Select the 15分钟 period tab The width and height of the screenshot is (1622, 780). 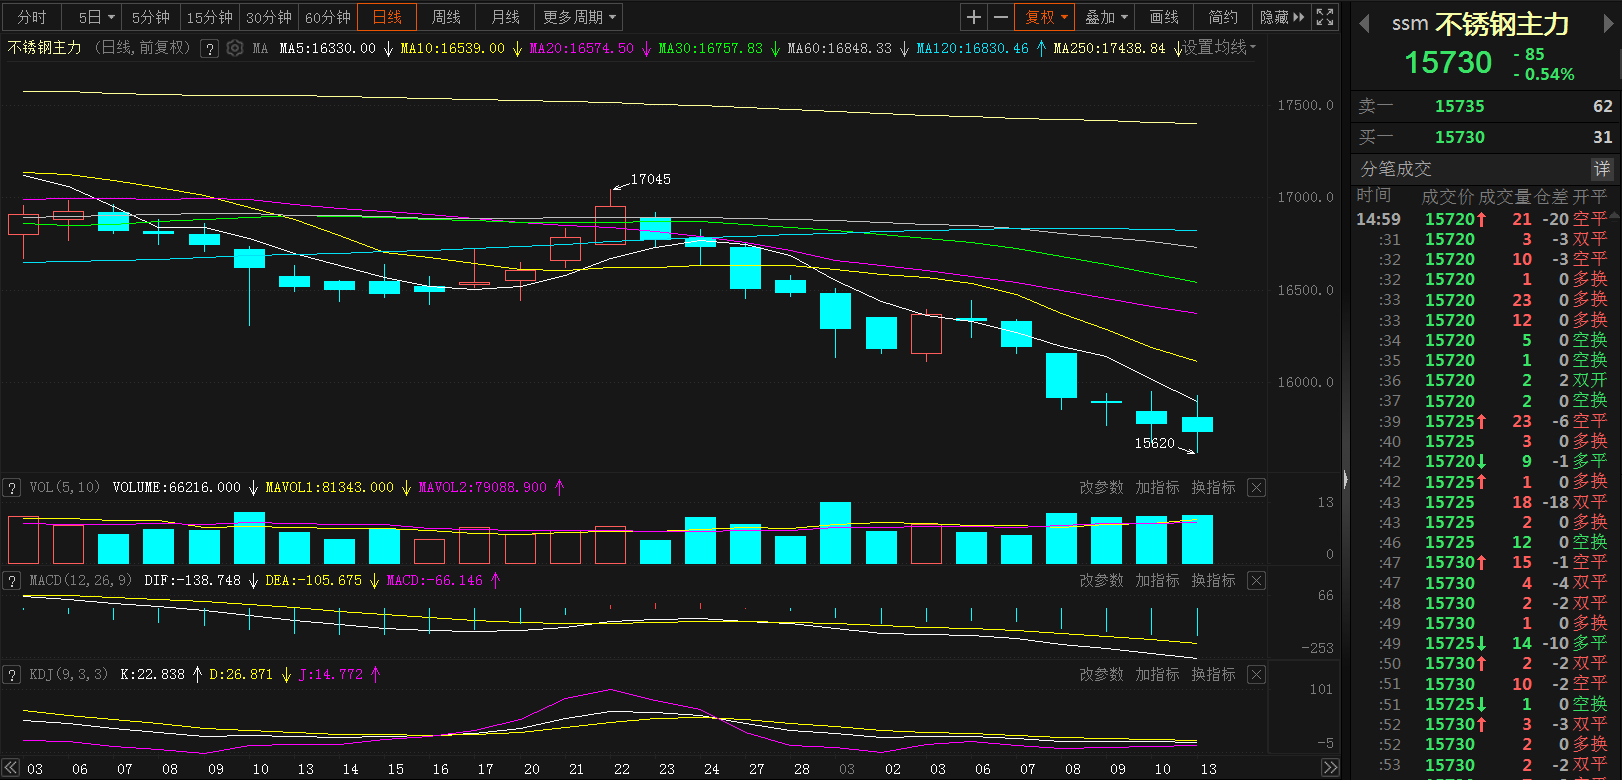(x=210, y=17)
